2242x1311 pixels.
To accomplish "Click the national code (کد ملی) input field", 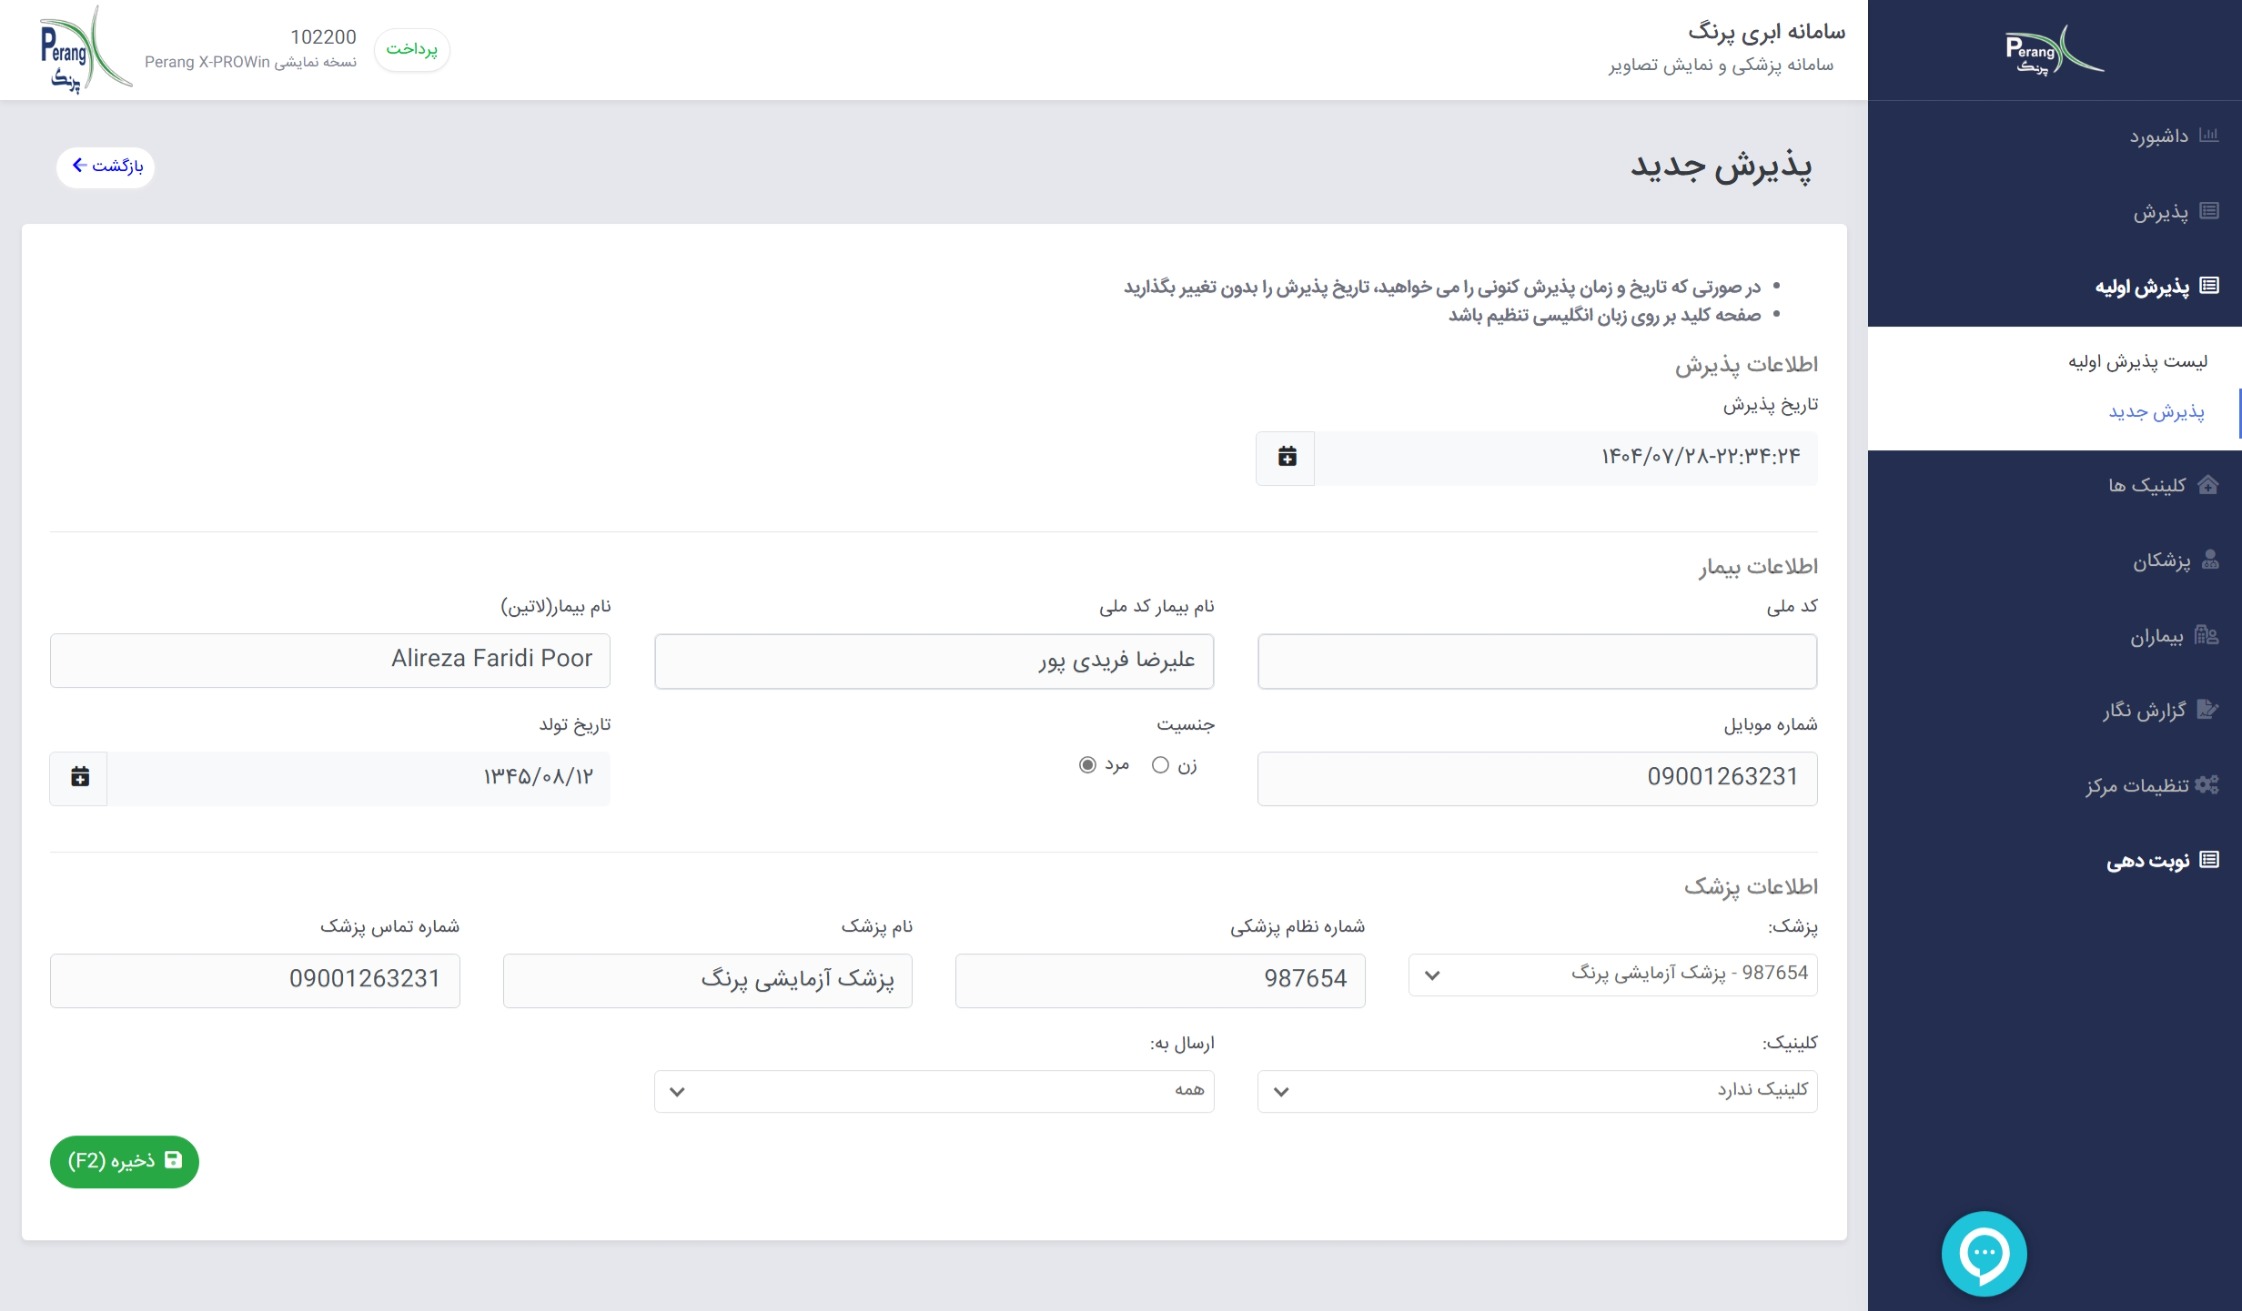I will 1536,661.
